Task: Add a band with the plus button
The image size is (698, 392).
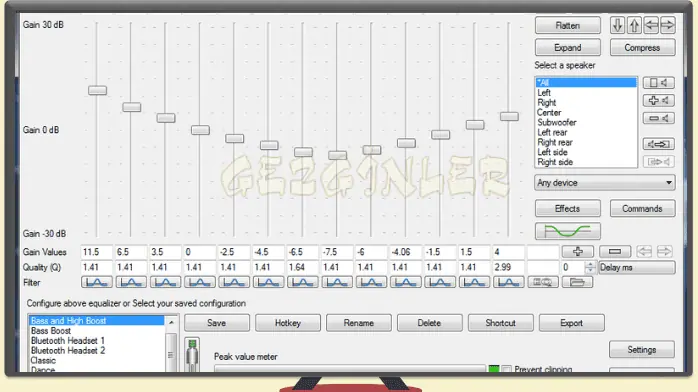Action: [x=577, y=252]
